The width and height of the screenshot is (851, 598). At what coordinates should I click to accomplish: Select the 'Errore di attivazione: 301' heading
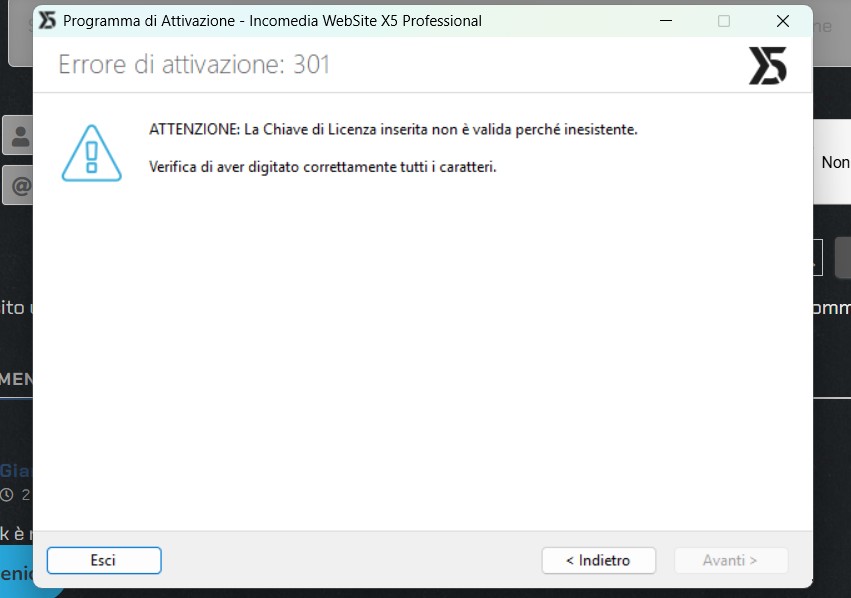[x=194, y=65]
